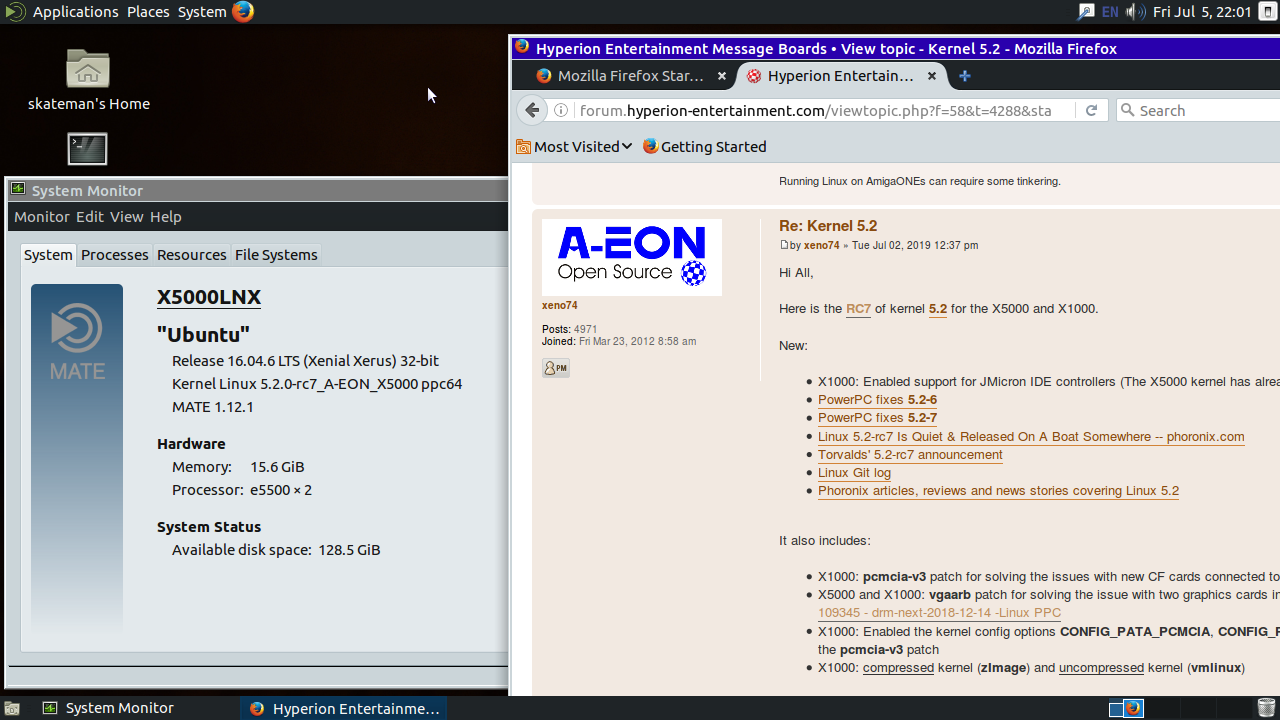
Task: Open the 5.2 kernel link after RC7
Action: coord(938,309)
